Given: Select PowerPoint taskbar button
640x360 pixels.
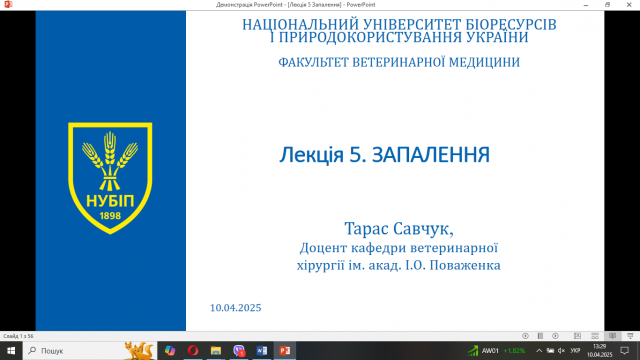Looking at the screenshot, I should (x=284, y=351).
